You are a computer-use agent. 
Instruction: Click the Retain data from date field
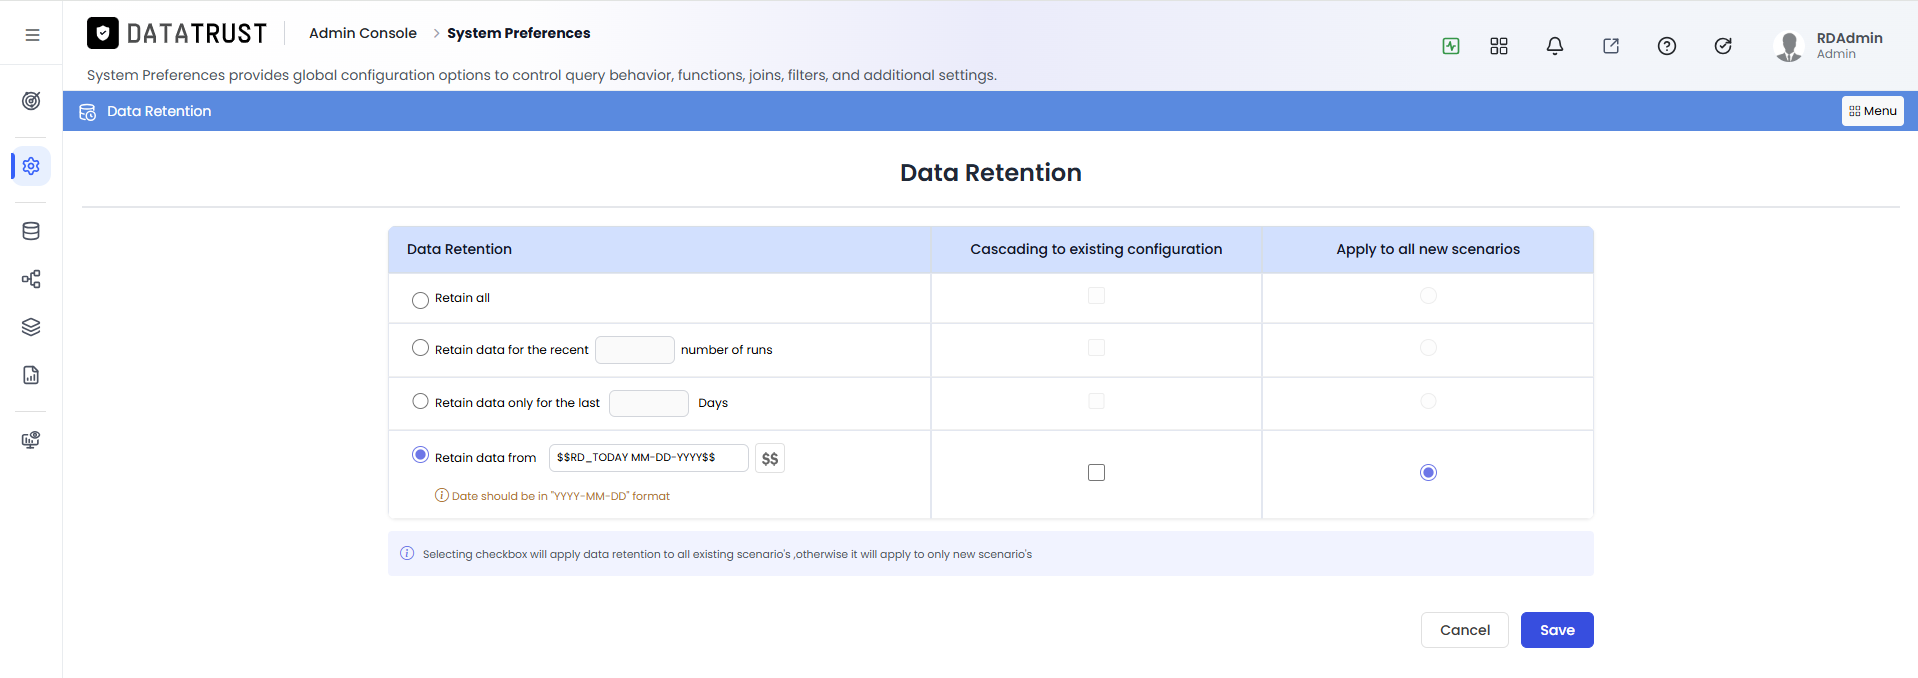[649, 458]
